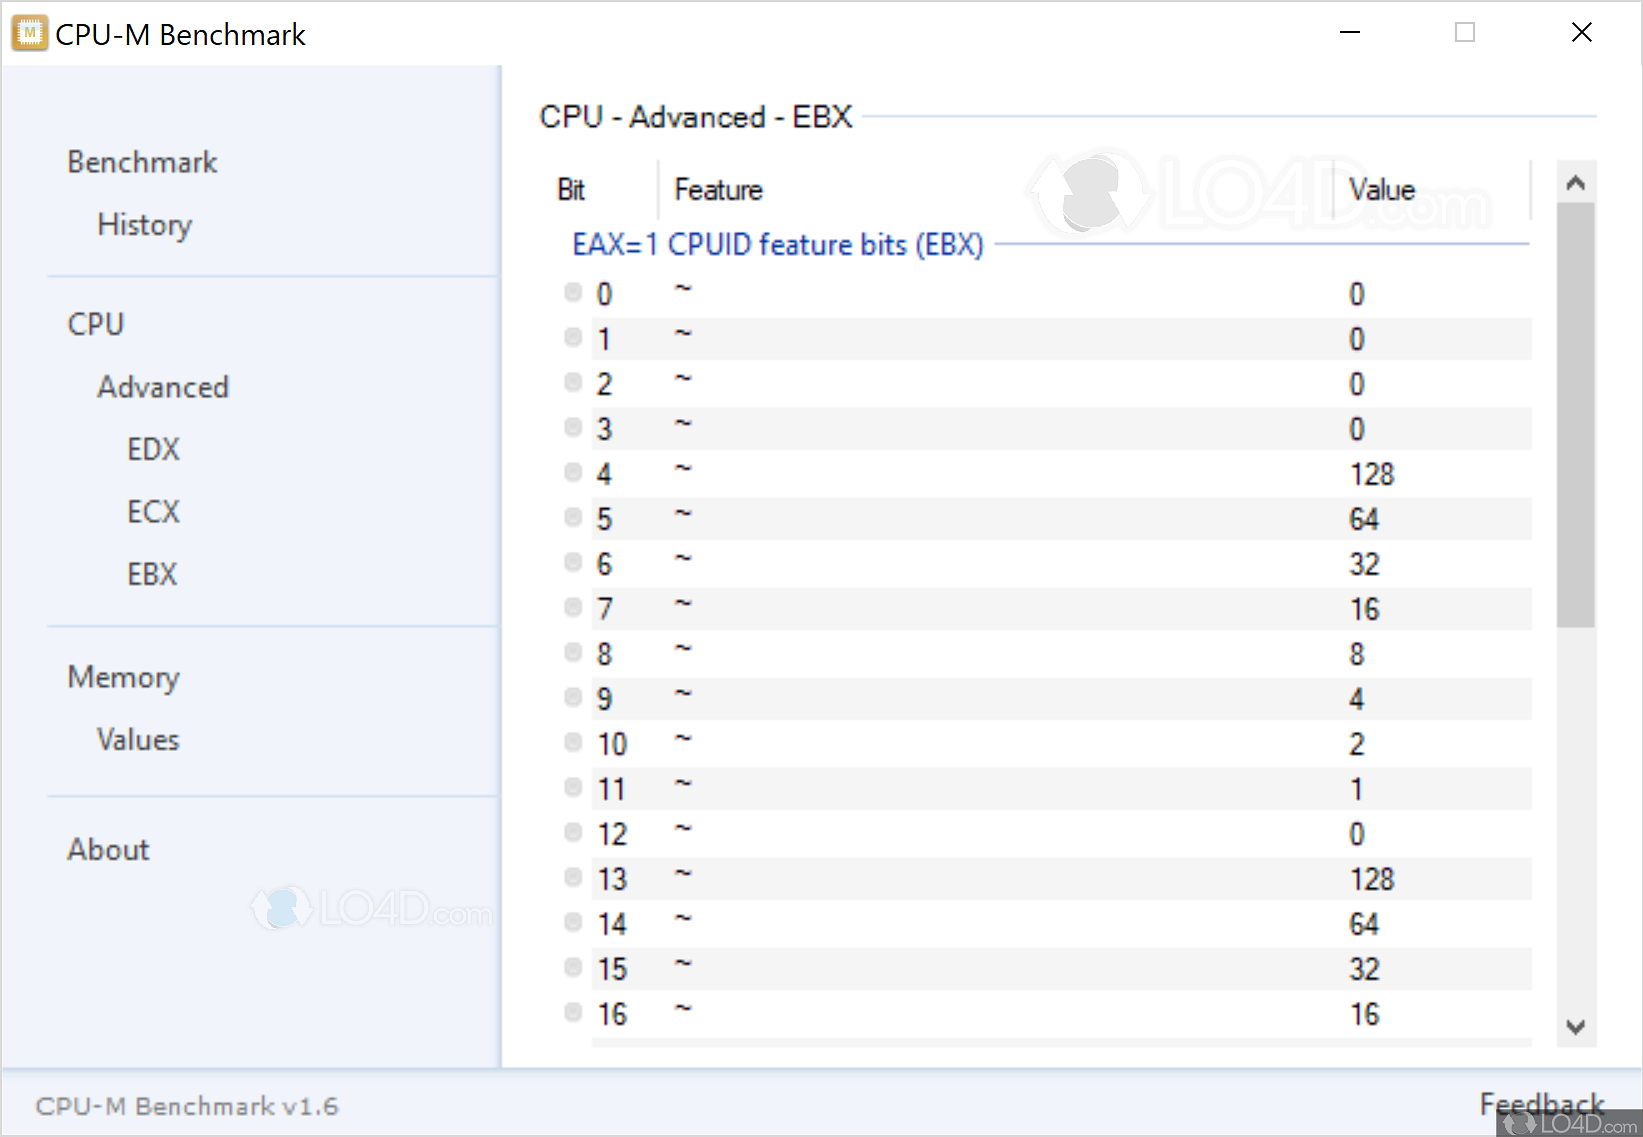Select the CPU section in sidebar
The height and width of the screenshot is (1137, 1643).
click(96, 324)
